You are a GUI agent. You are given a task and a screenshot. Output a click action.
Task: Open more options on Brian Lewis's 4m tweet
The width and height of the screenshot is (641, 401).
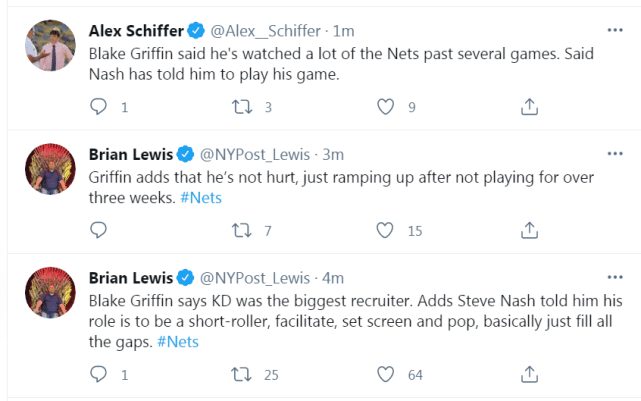click(x=615, y=276)
